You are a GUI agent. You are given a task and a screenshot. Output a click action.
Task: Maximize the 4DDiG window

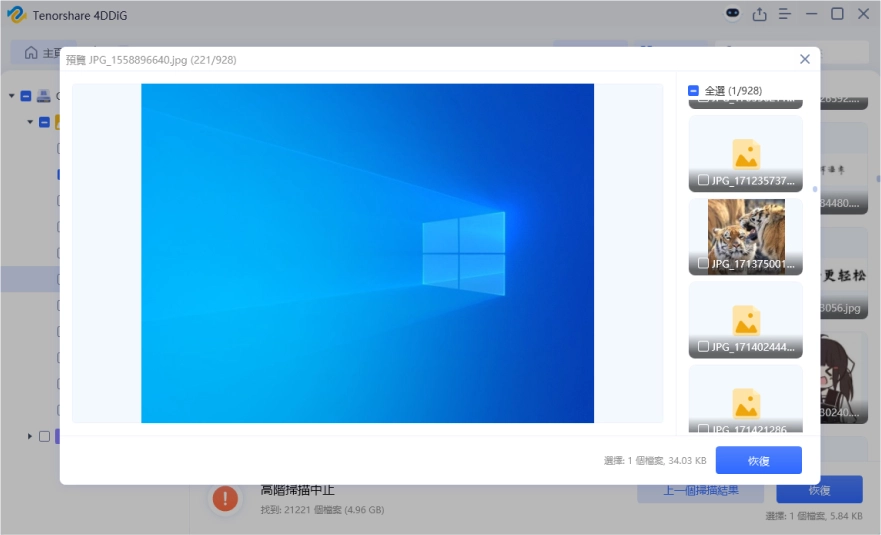pyautogui.click(x=837, y=13)
